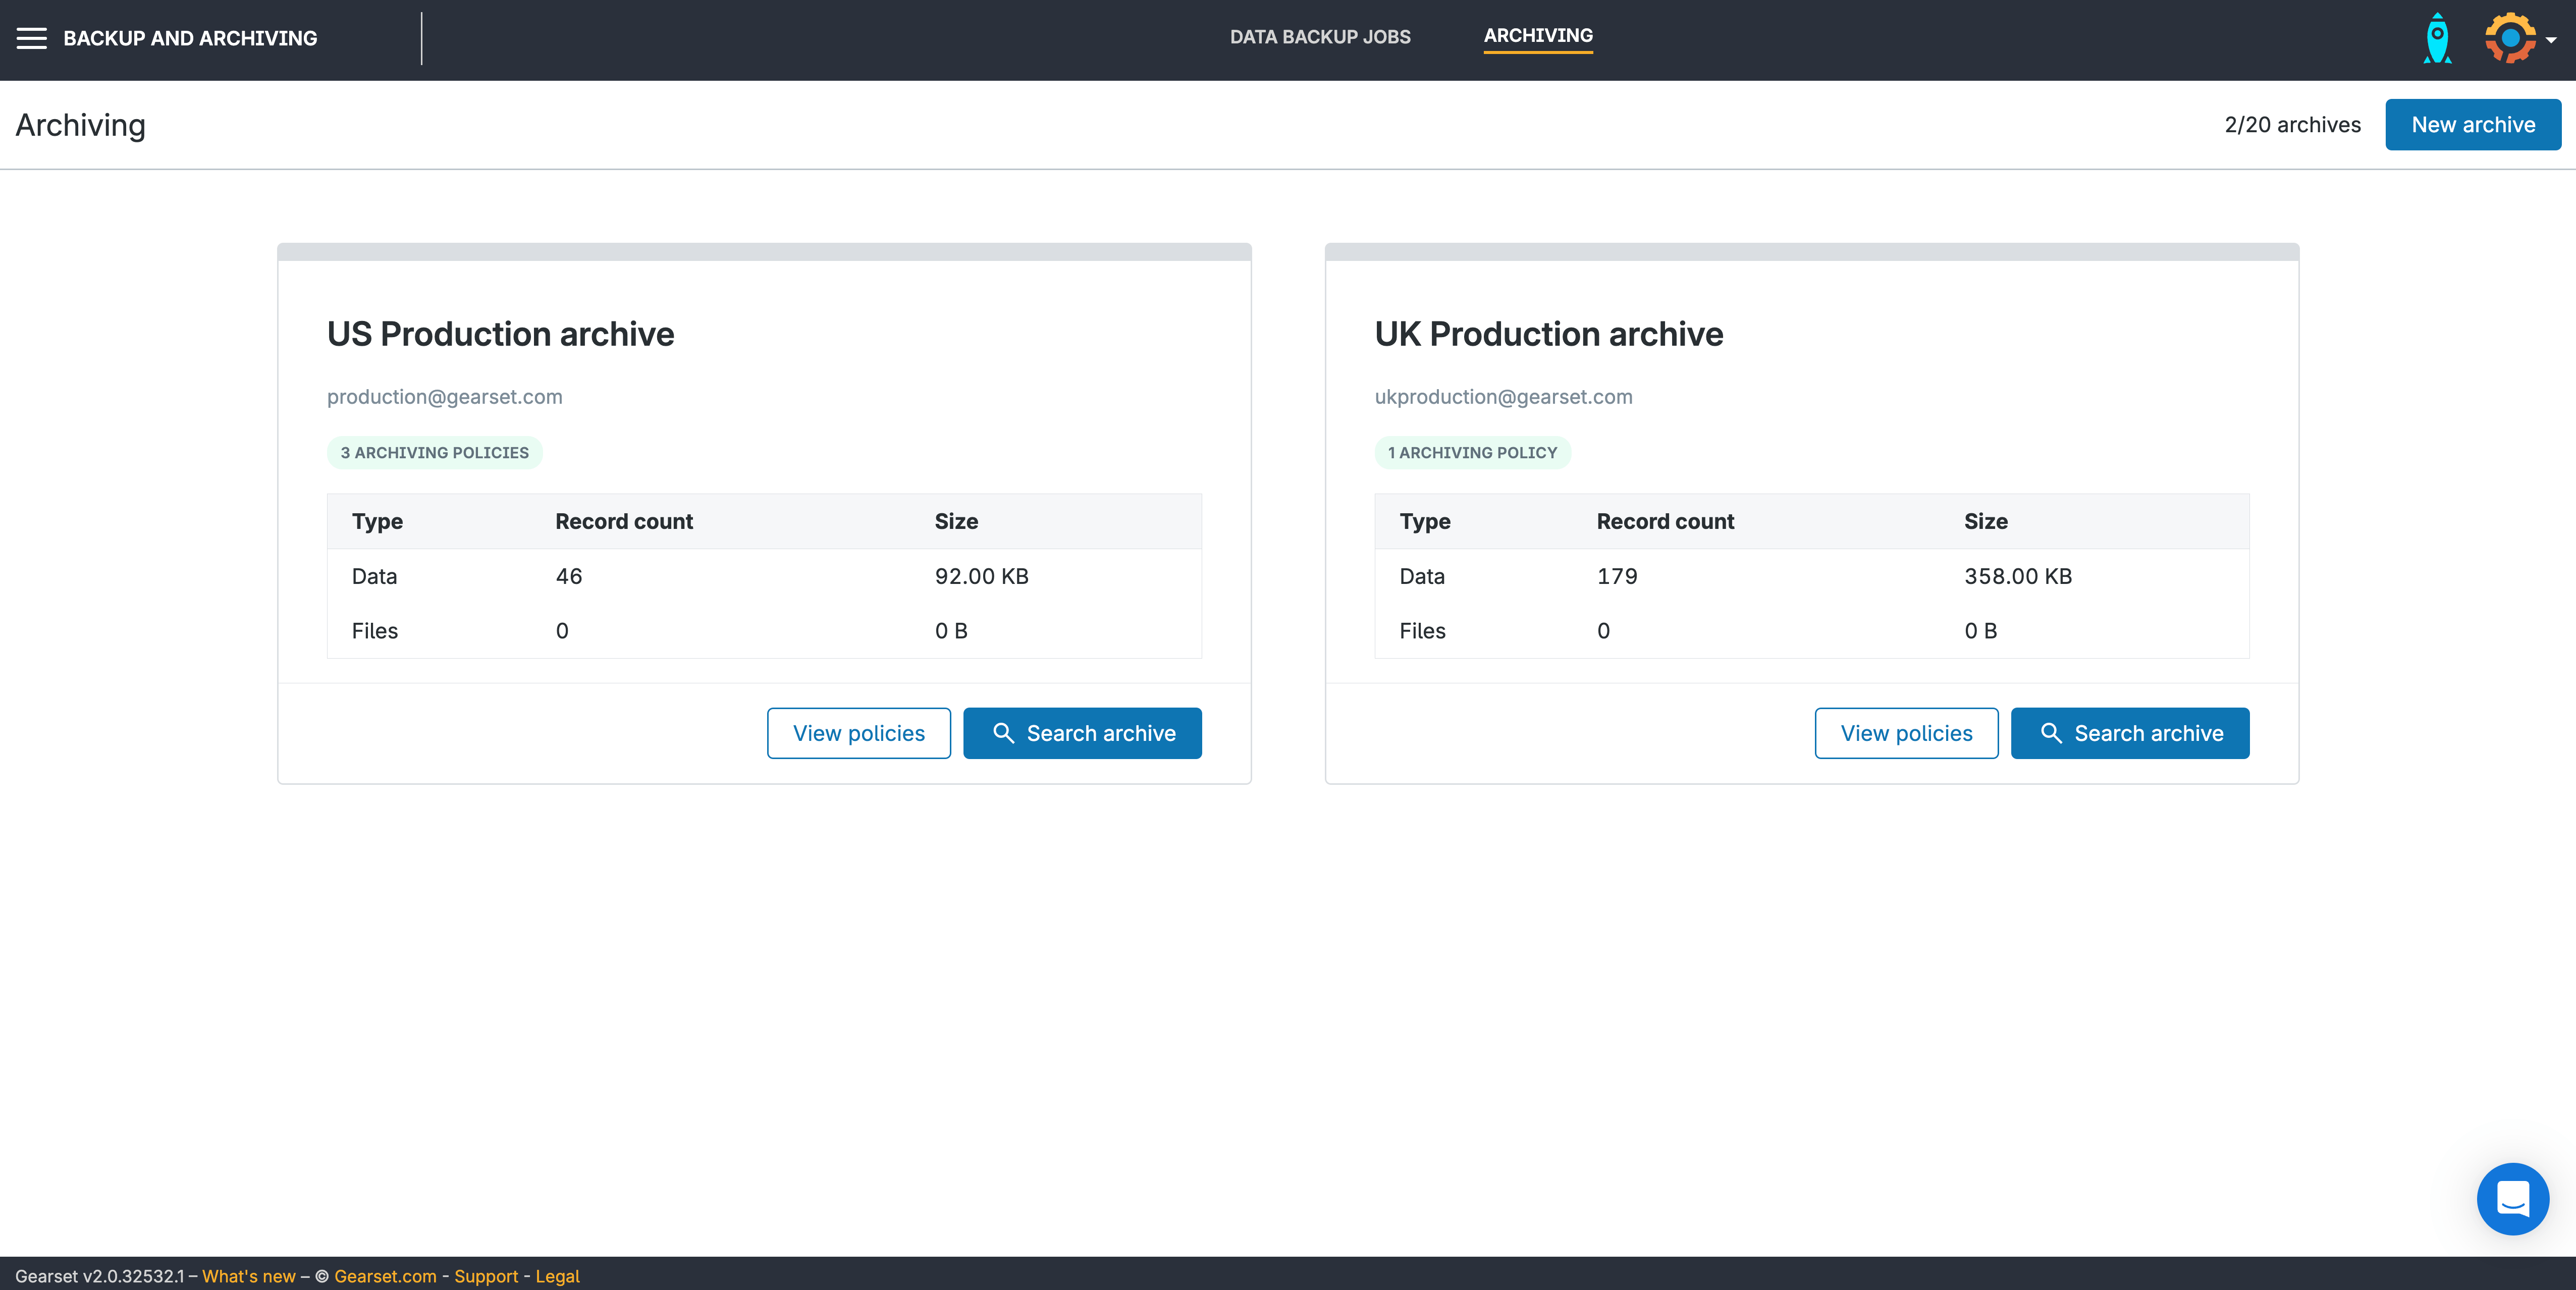Viewport: 2576px width, 1290px height.
Task: Open the hamburger navigation menu
Action: pyautogui.click(x=31, y=38)
